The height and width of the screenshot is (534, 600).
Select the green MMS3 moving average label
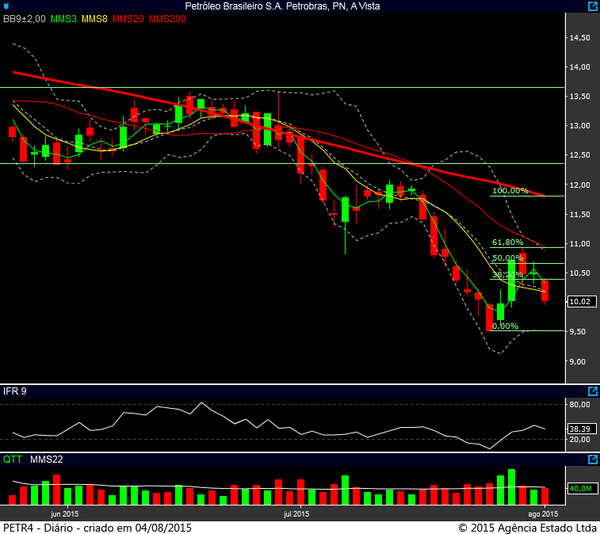[x=63, y=19]
